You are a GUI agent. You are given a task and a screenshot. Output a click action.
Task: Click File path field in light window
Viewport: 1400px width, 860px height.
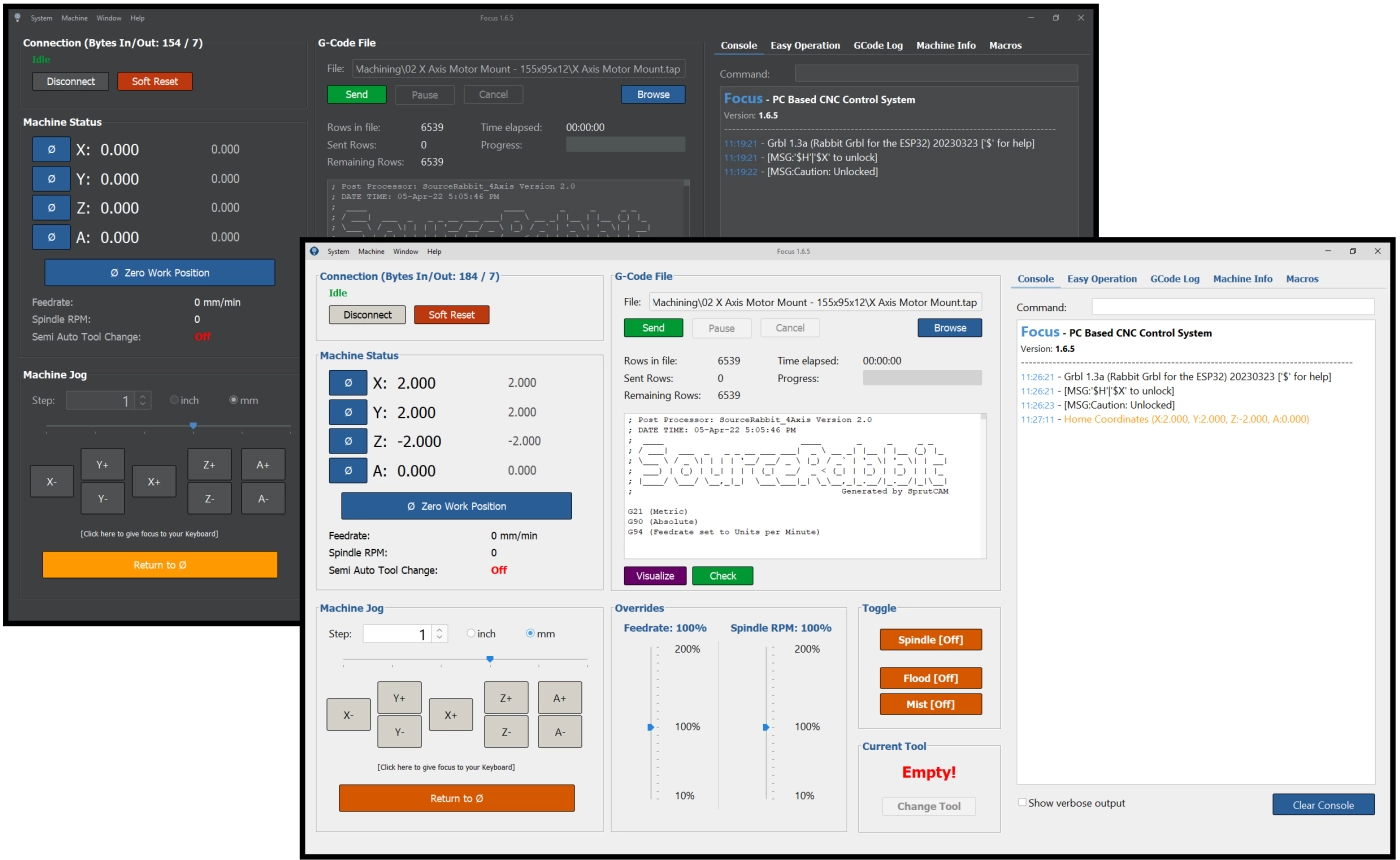815,302
